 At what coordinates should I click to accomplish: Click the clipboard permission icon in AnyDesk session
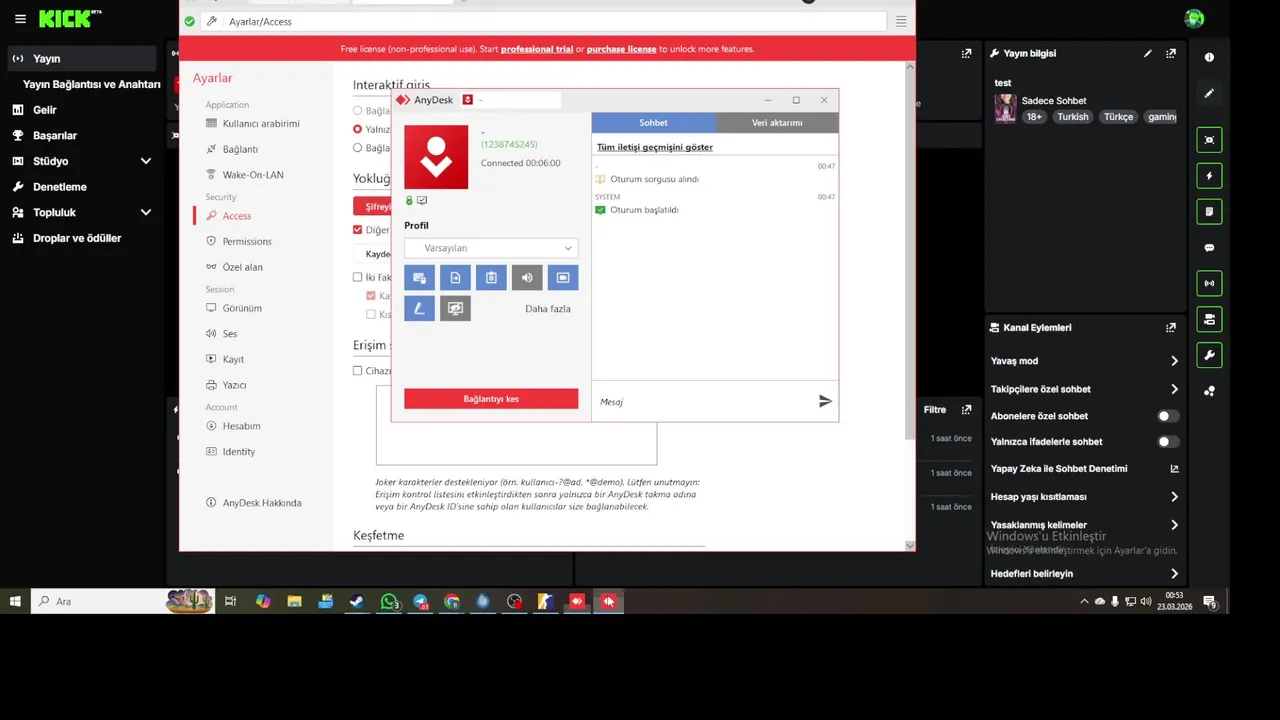pyautogui.click(x=491, y=278)
